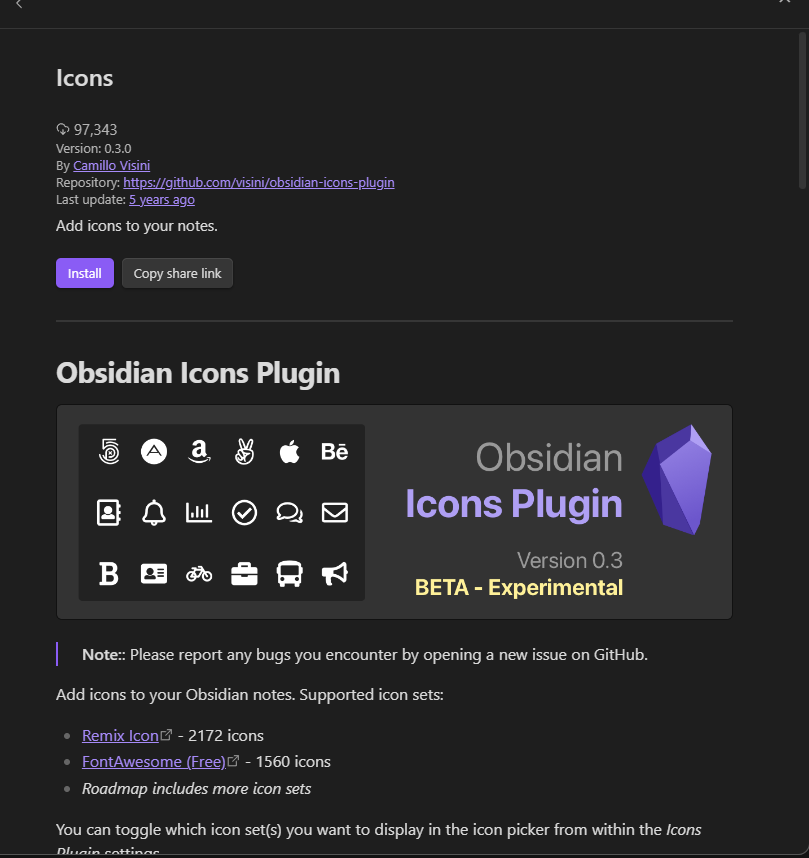Click the envelope mail icon in banner
The height and width of the screenshot is (858, 809).
334,513
